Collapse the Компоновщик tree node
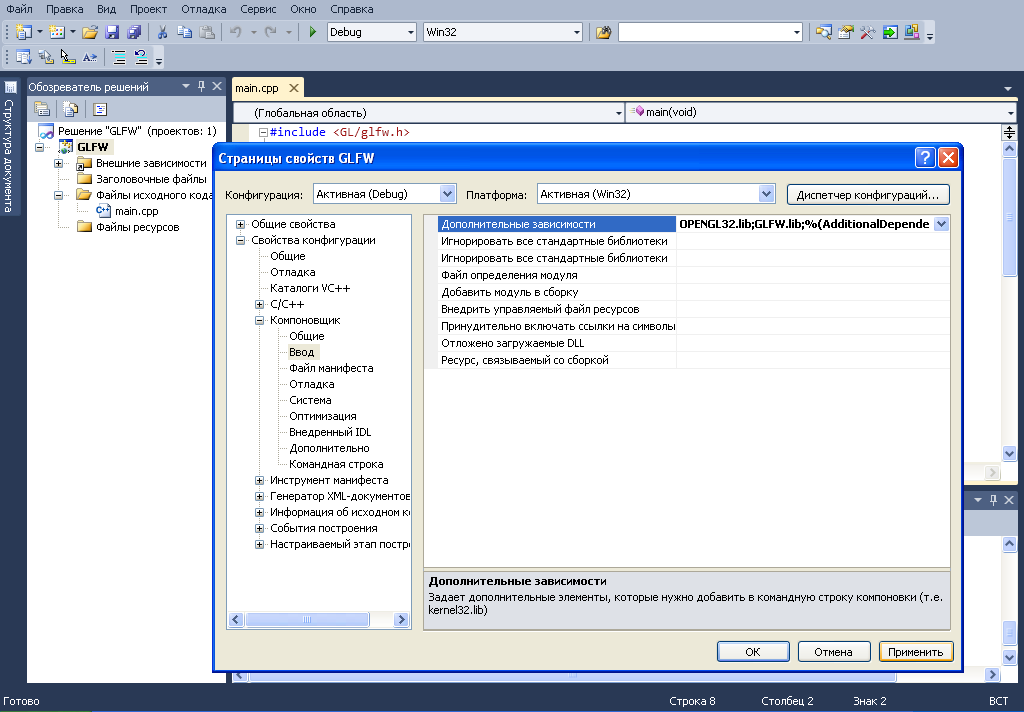This screenshot has width=1024, height=712. click(259, 320)
